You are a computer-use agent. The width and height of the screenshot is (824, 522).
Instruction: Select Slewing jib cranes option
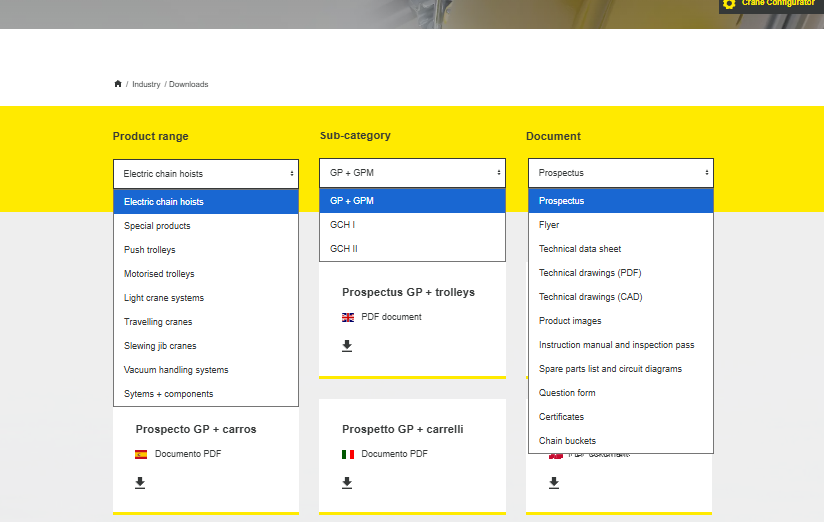point(160,346)
